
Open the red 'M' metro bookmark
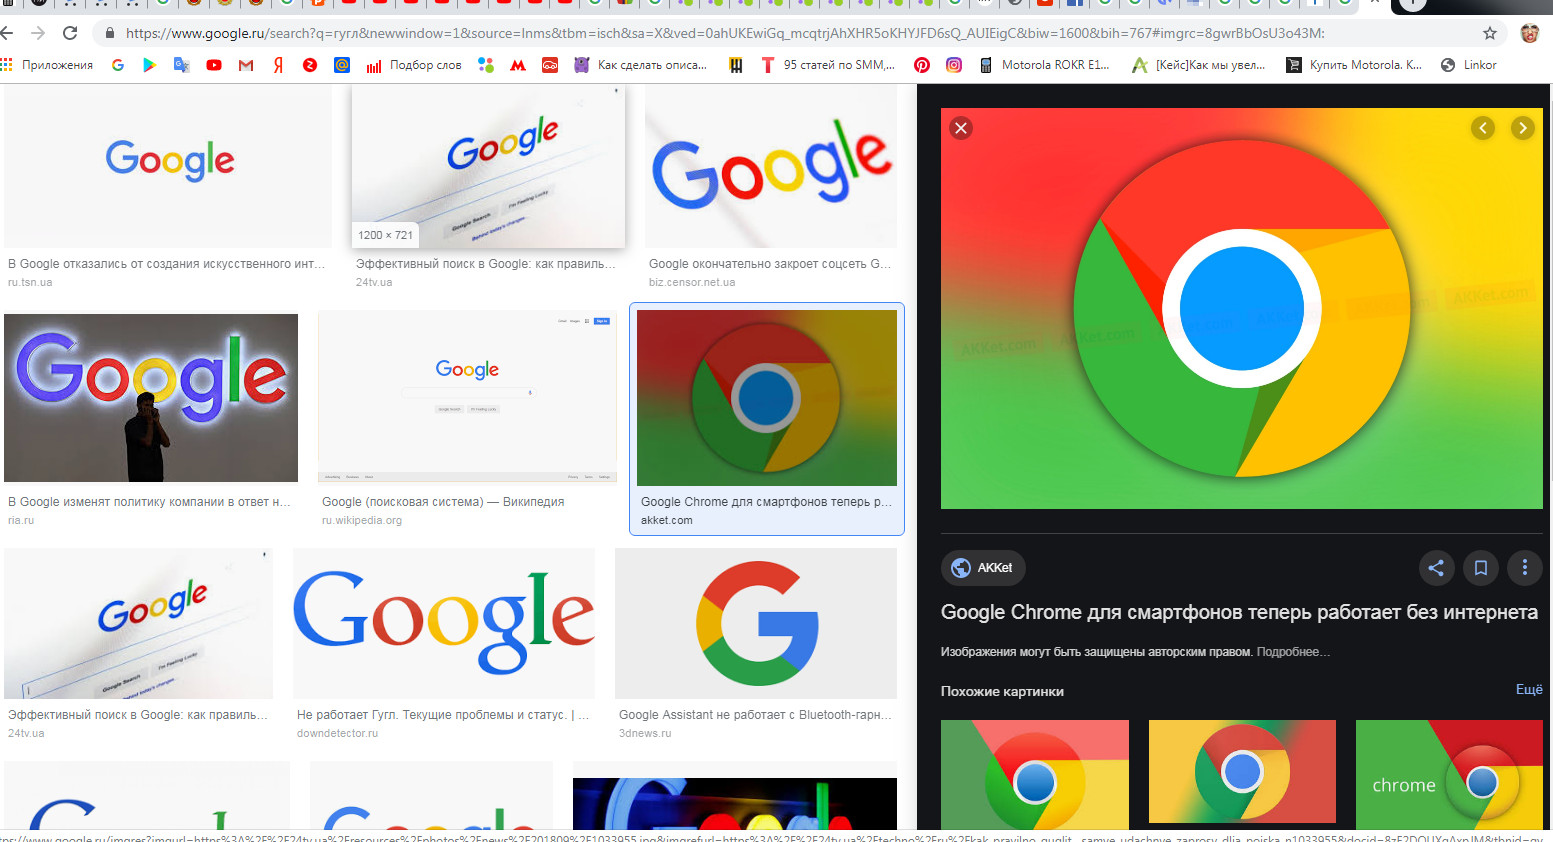tap(518, 65)
